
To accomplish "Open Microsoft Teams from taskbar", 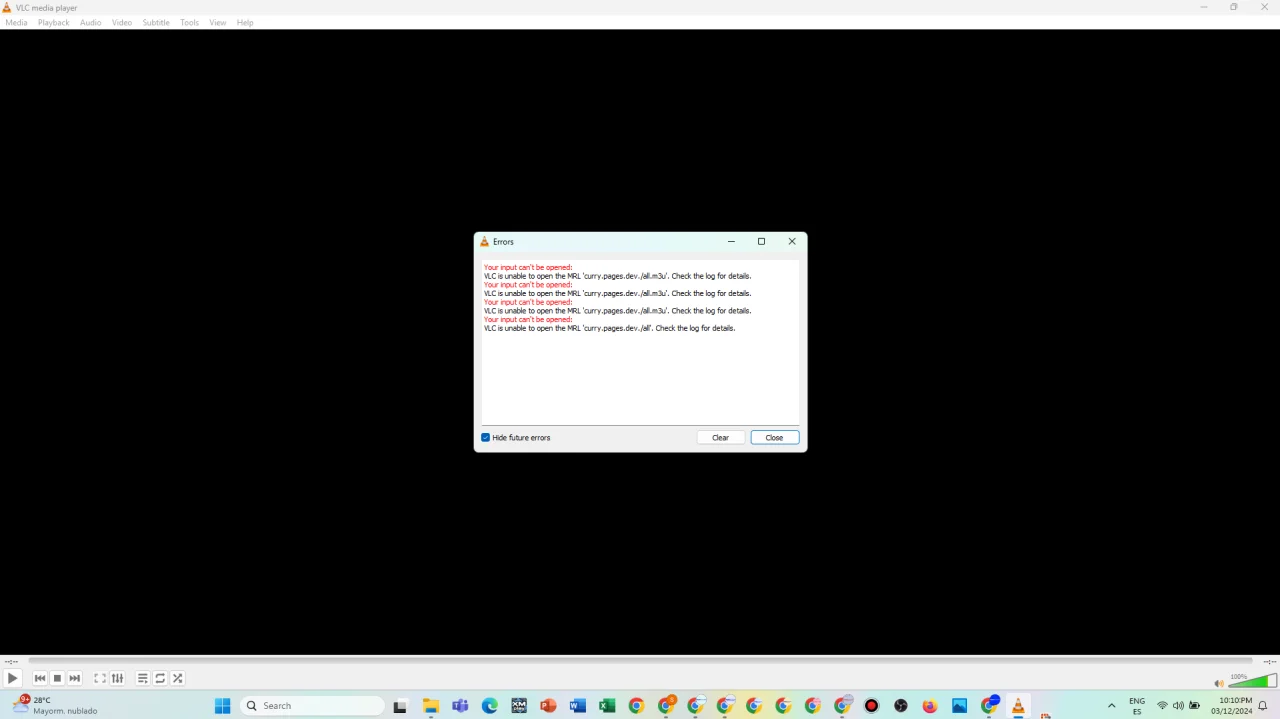I will click(x=460, y=706).
